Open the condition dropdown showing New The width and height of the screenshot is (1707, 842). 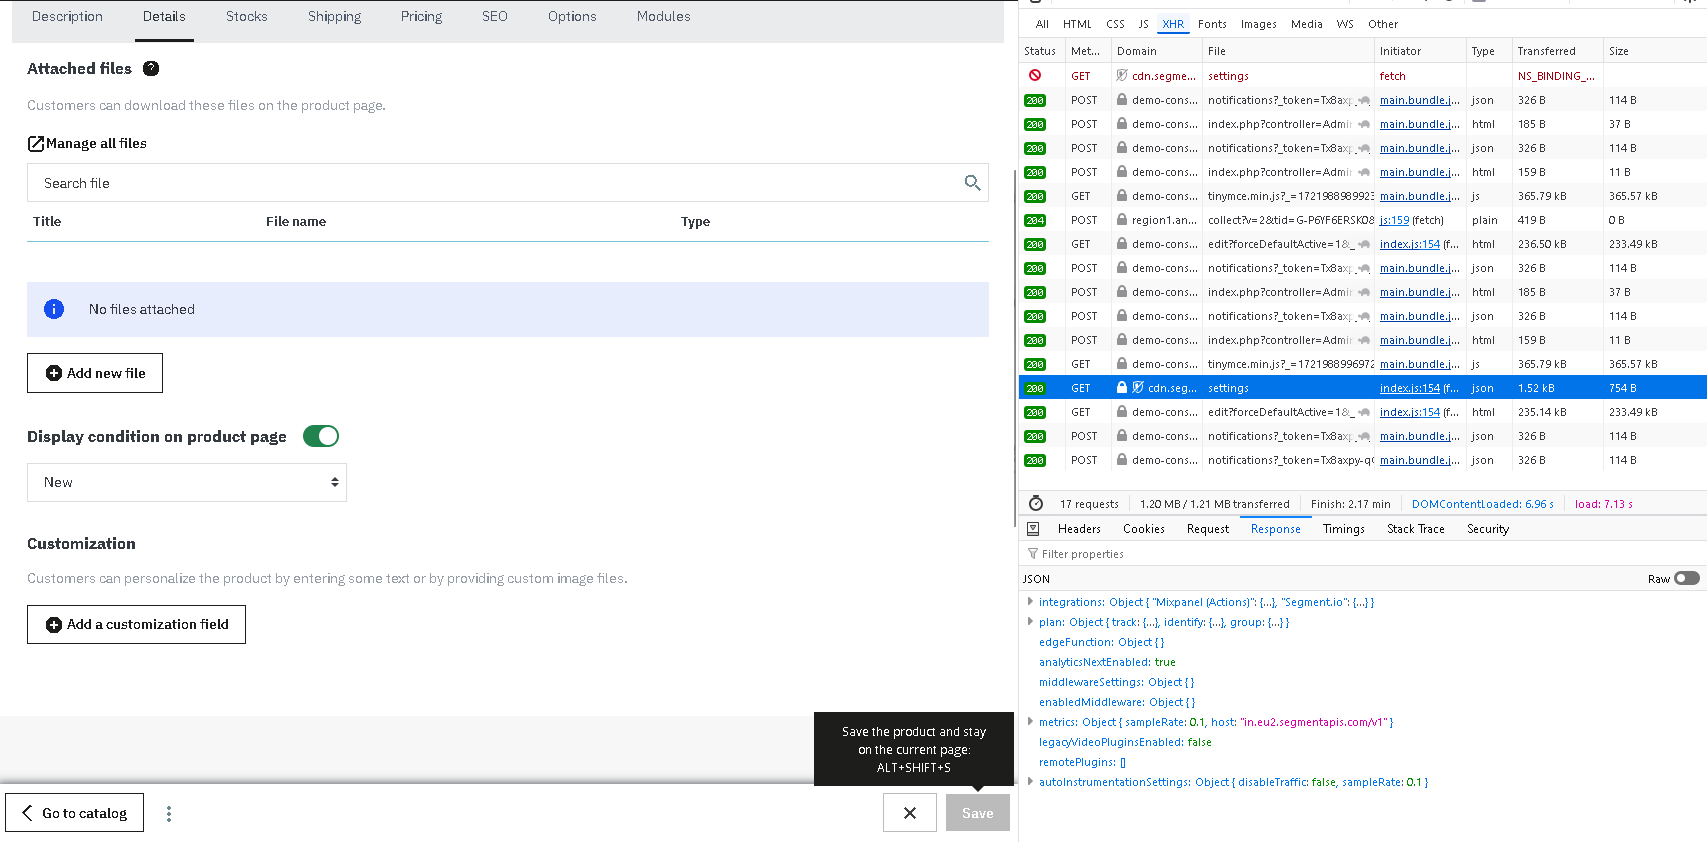click(187, 482)
